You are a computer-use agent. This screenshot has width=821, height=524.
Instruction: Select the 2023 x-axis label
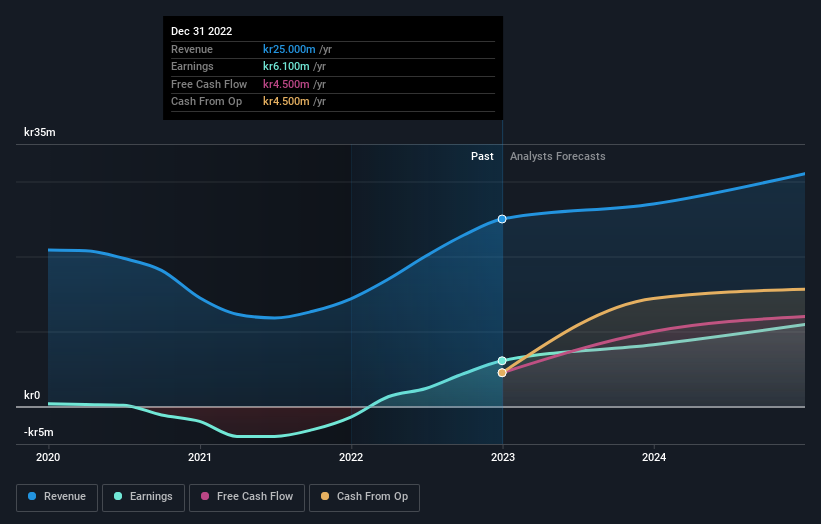click(503, 458)
